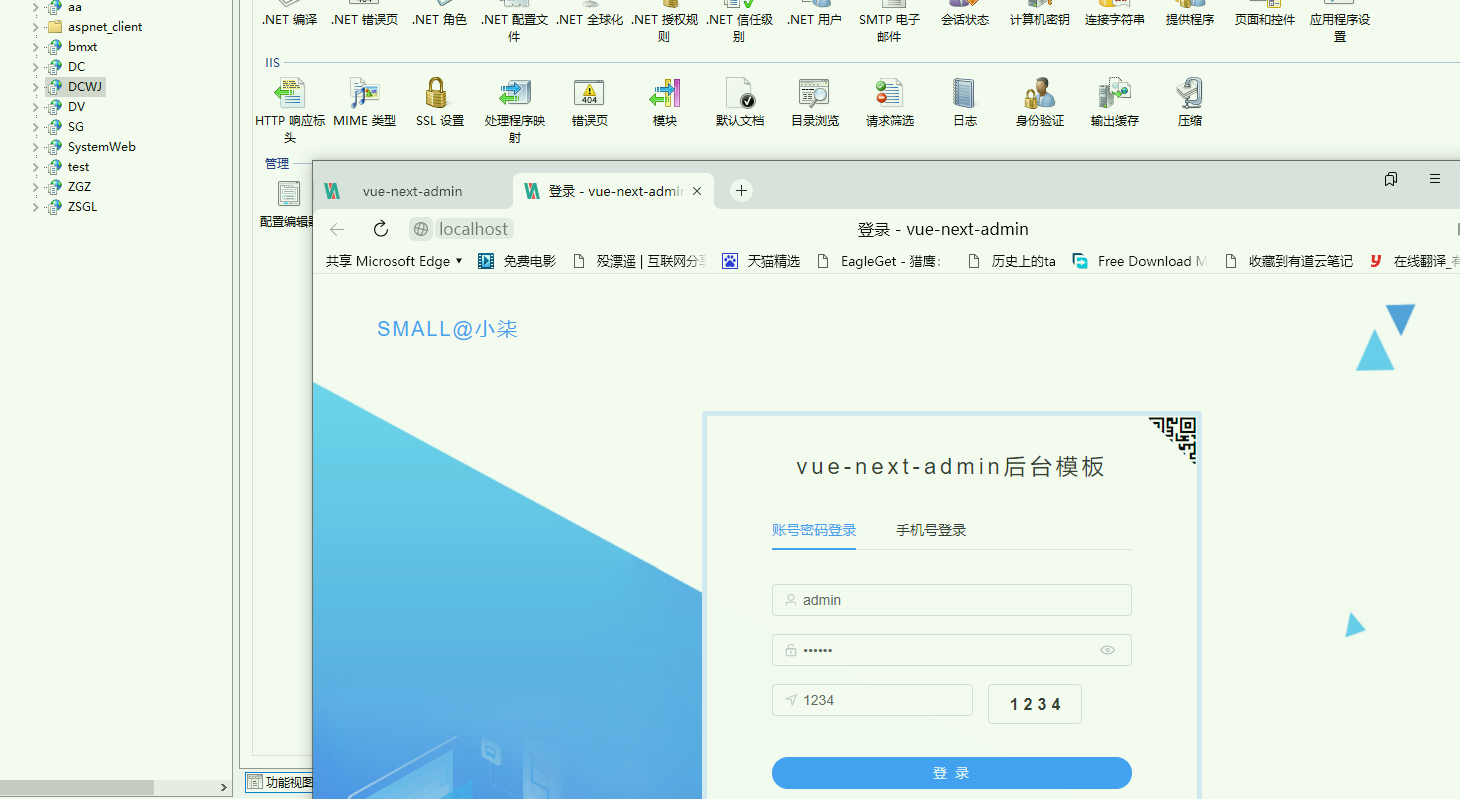Open the EagleGet - 猎鹰 bookmark
This screenshot has width=1460, height=799.
point(879,261)
